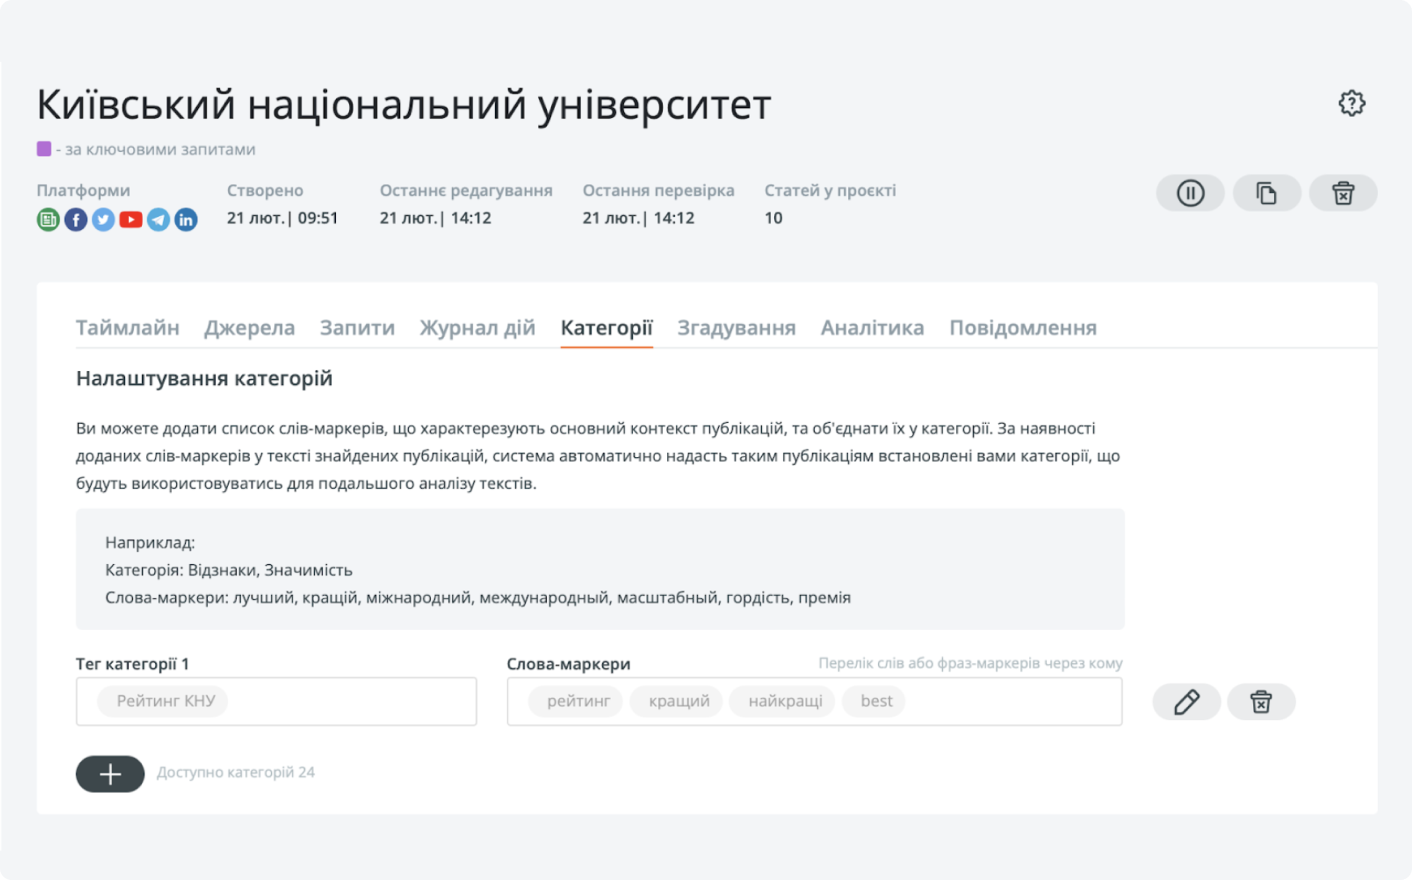The image size is (1412, 880).
Task: Select the найкращі marker chip
Action: 783,701
